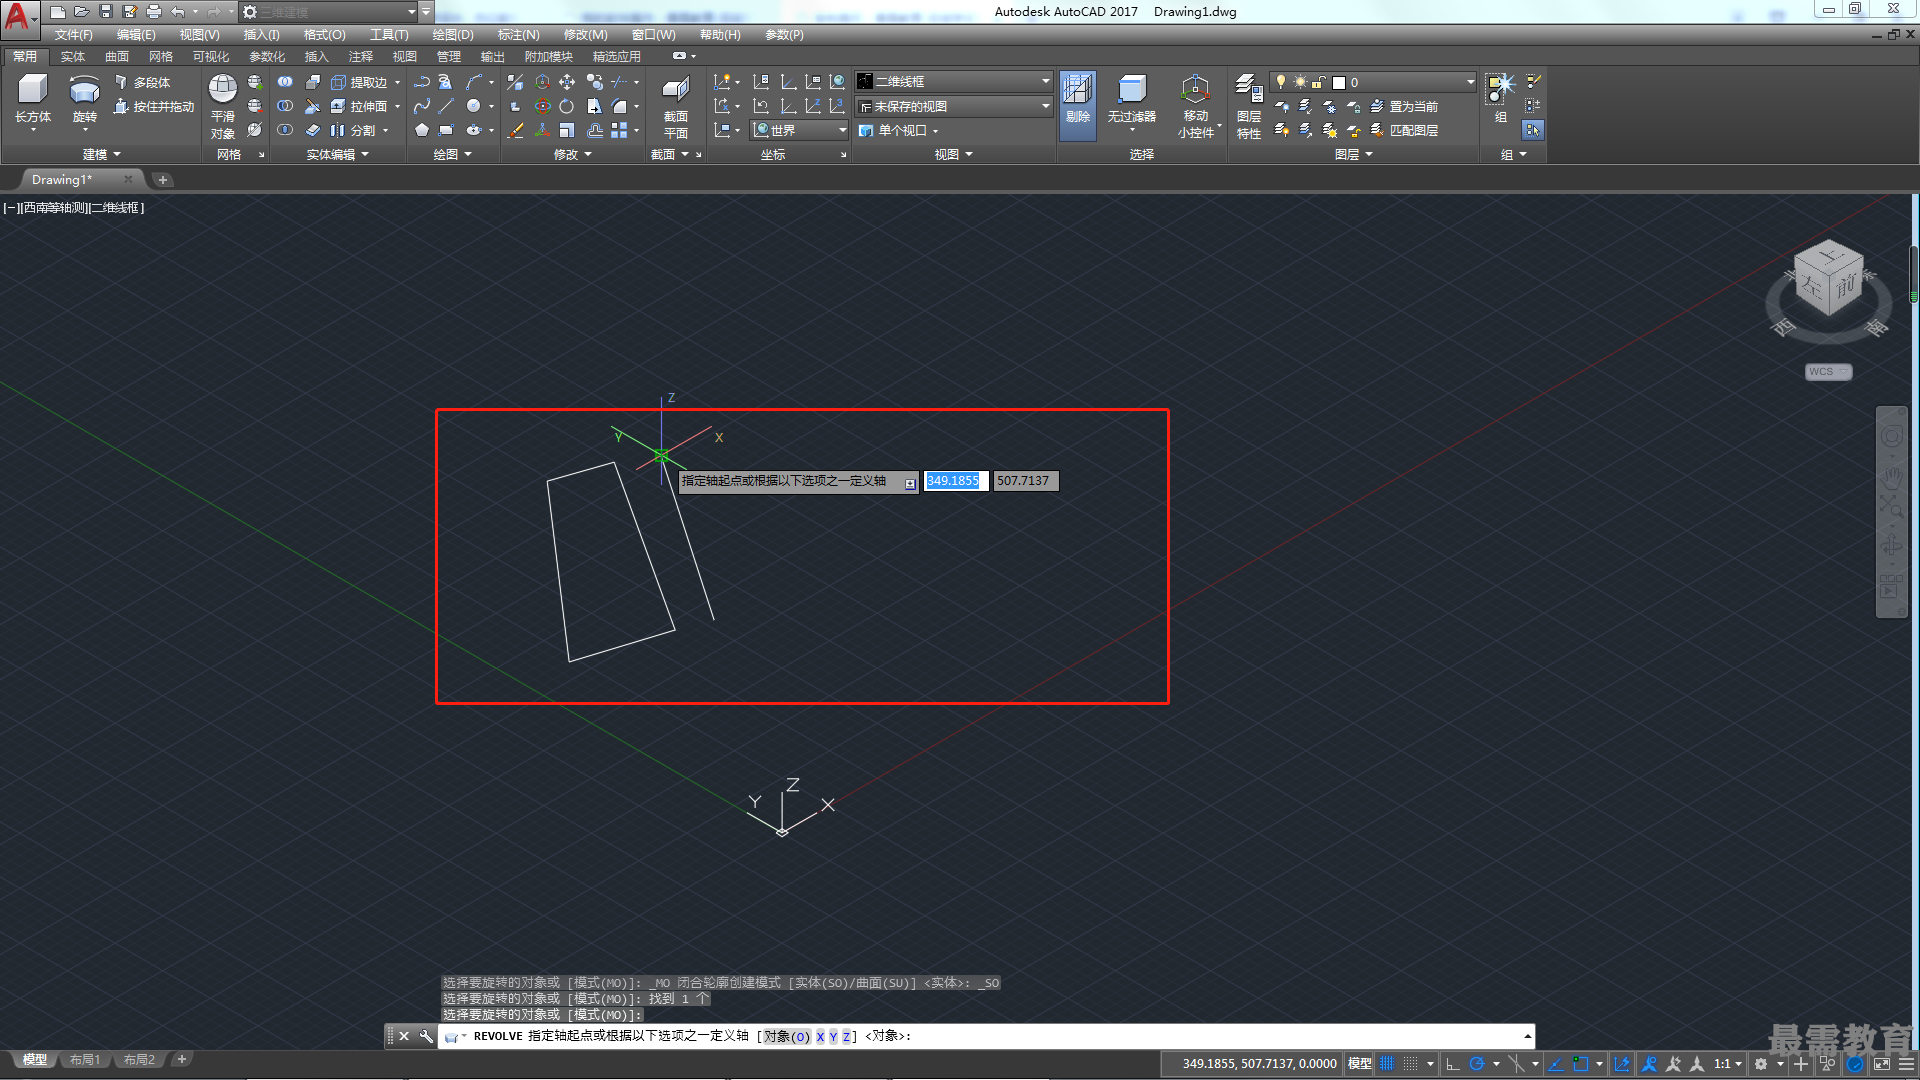This screenshot has height=1080, width=1920.
Task: Open annotation scale 1:1 dropdown
Action: [1727, 1063]
